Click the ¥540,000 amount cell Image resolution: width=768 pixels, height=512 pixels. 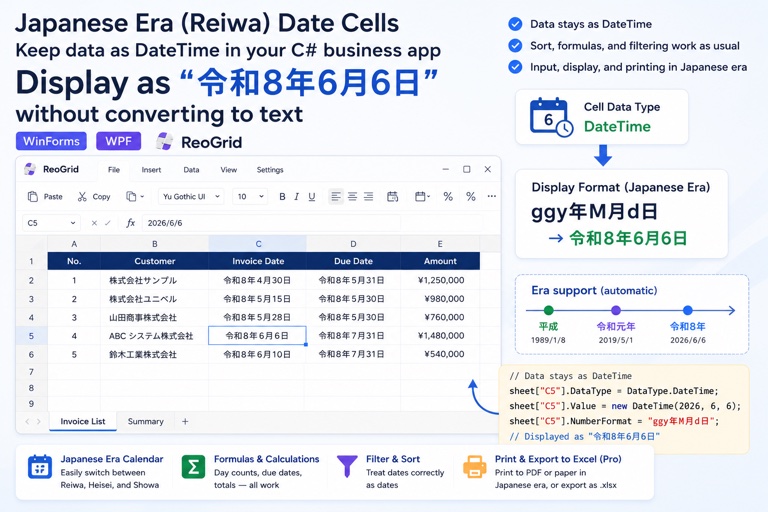click(x=440, y=354)
